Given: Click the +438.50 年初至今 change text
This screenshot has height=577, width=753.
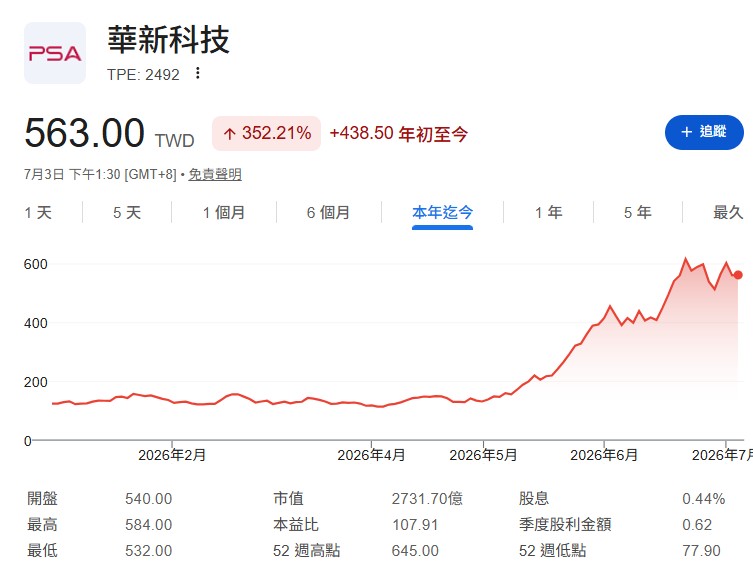Looking at the screenshot, I should (x=399, y=133).
